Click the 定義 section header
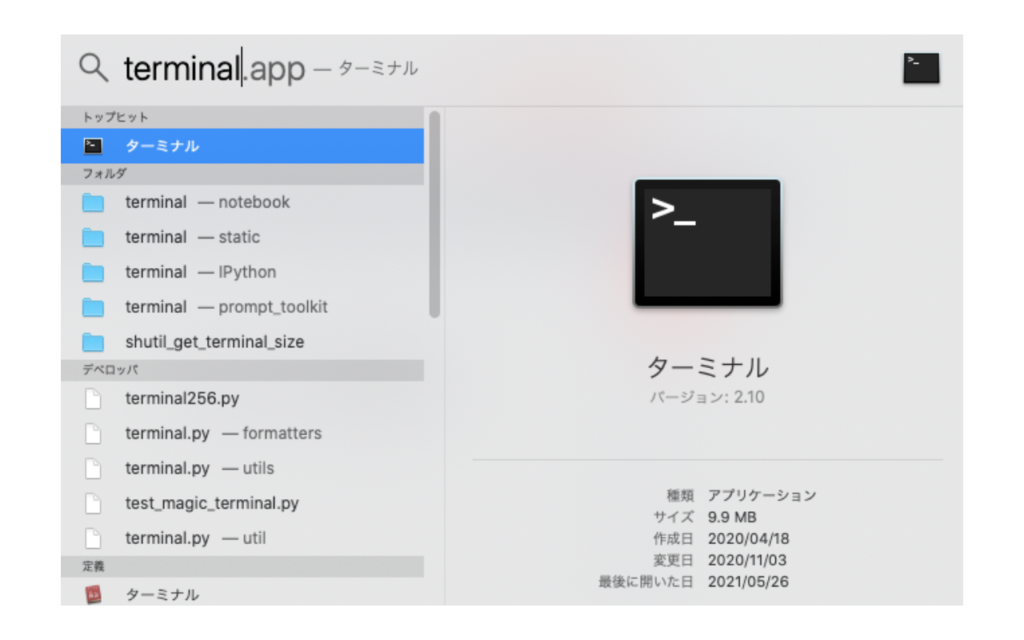Screen dimensions: 1024x640 pos(242,567)
